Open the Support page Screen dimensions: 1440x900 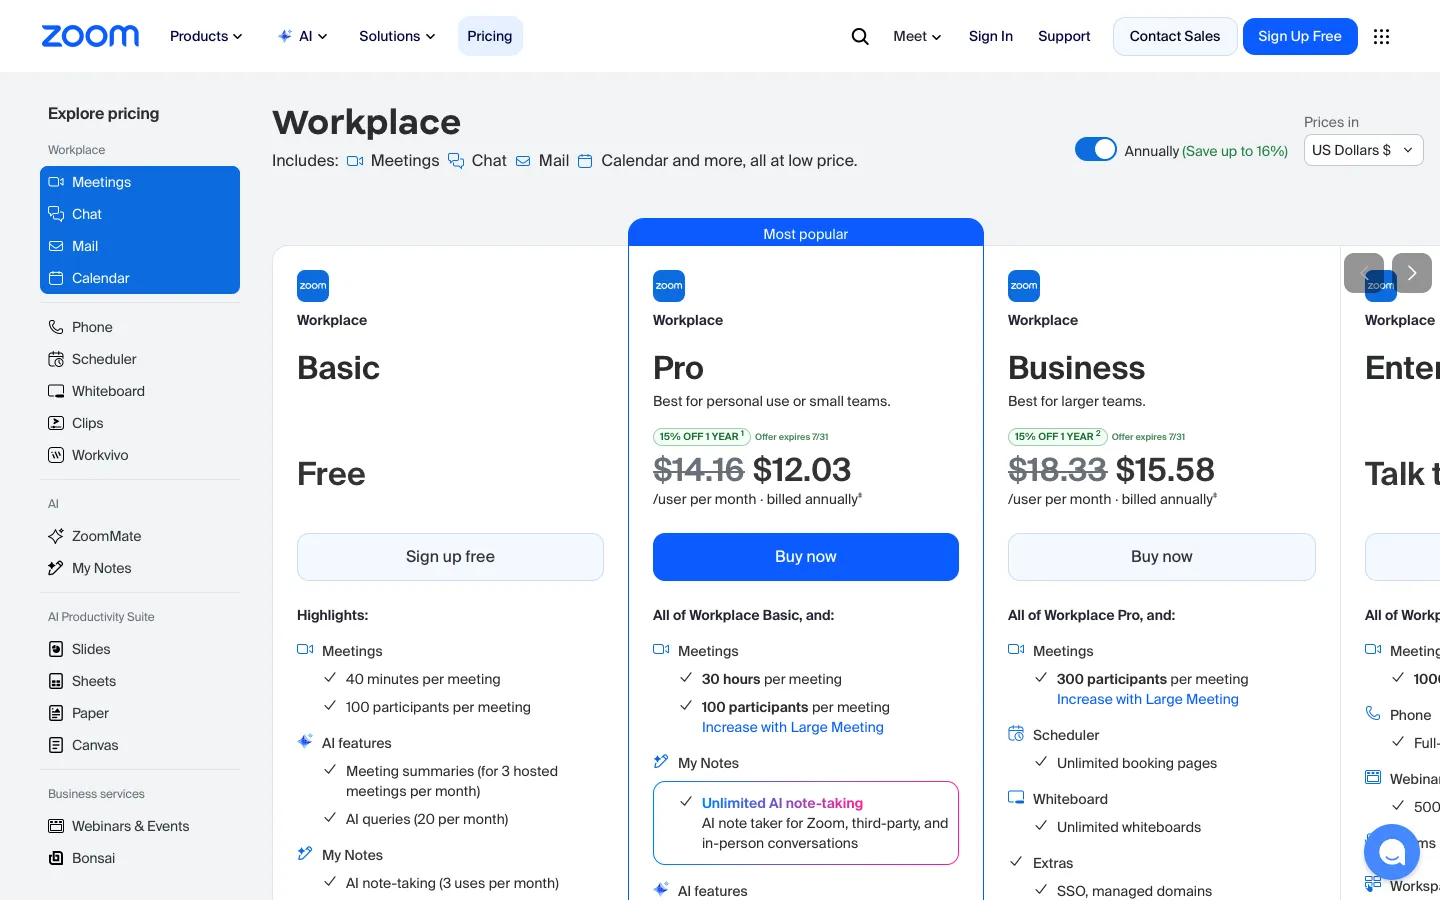click(x=1064, y=36)
